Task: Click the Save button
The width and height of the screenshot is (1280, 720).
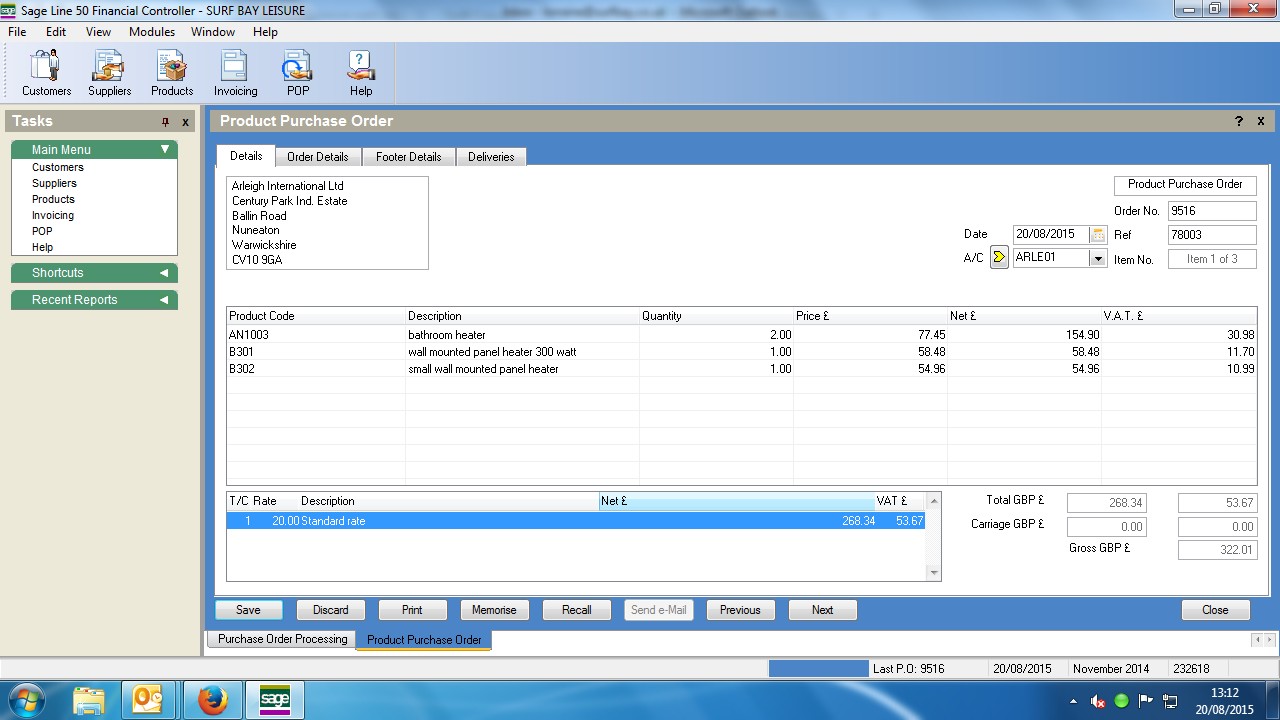Action: coord(248,610)
